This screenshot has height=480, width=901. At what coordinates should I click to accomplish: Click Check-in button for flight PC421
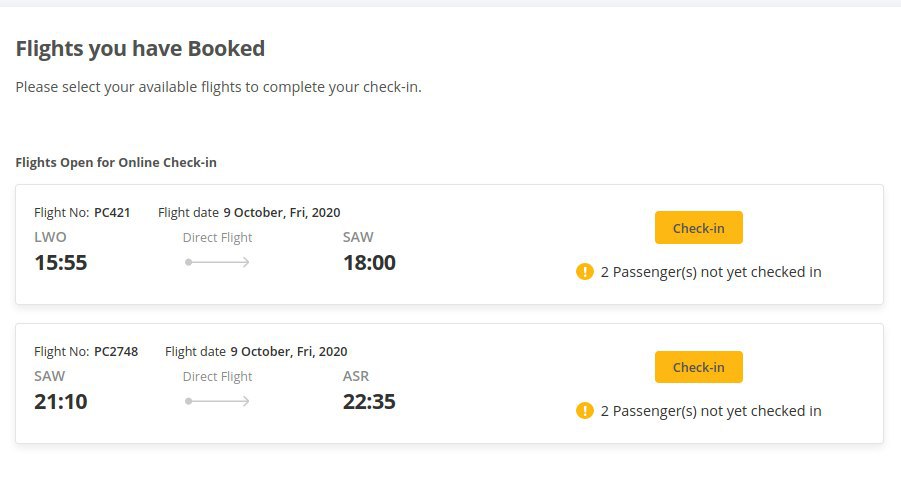(x=699, y=228)
